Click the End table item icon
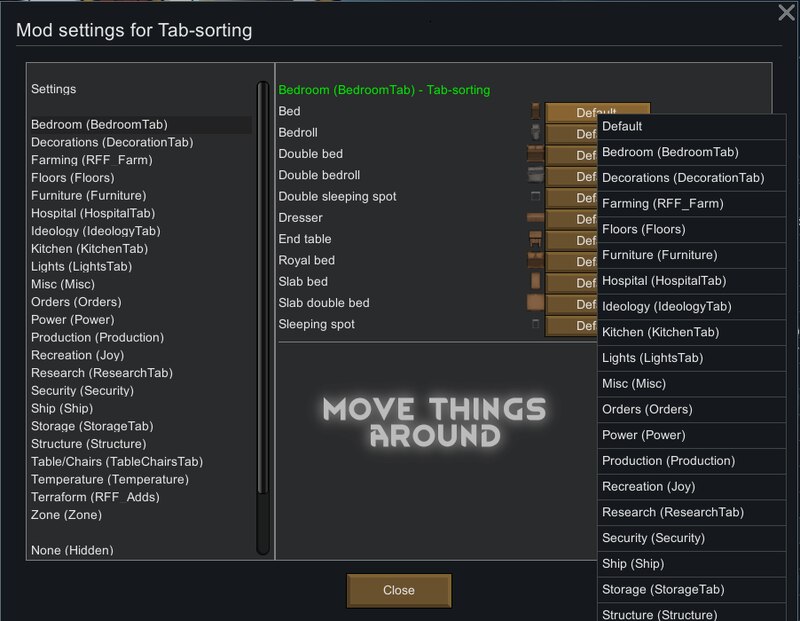Image resolution: width=800 pixels, height=621 pixels. point(535,239)
